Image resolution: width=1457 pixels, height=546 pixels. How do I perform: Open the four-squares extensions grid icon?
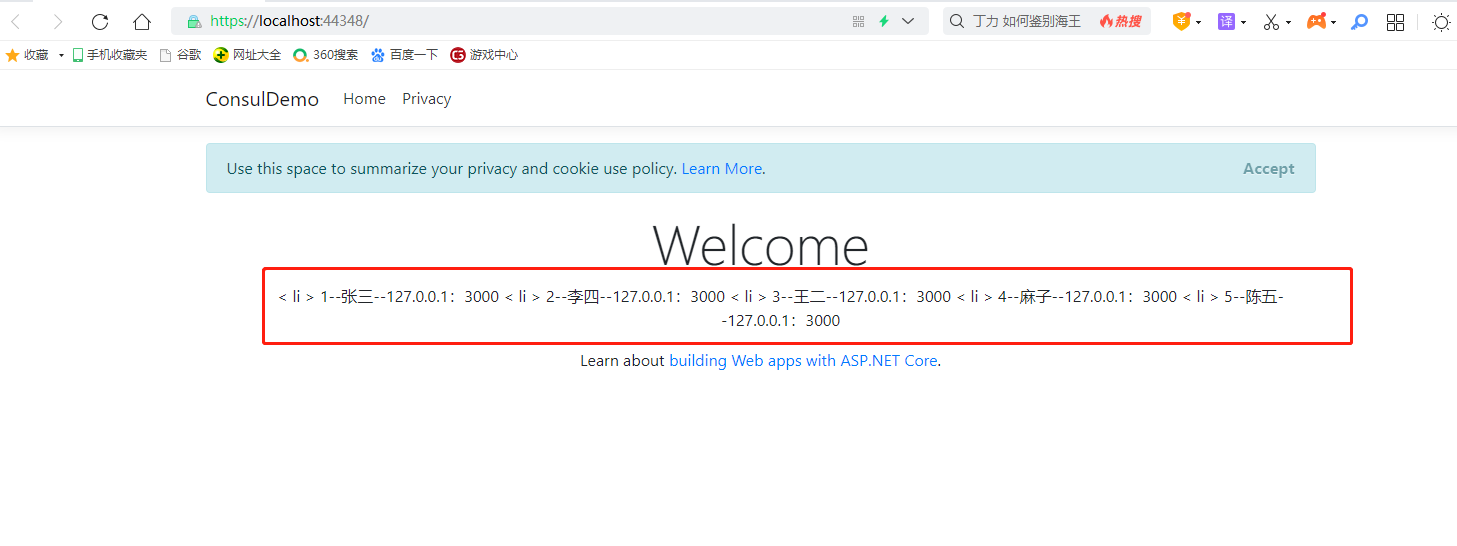[x=1395, y=21]
